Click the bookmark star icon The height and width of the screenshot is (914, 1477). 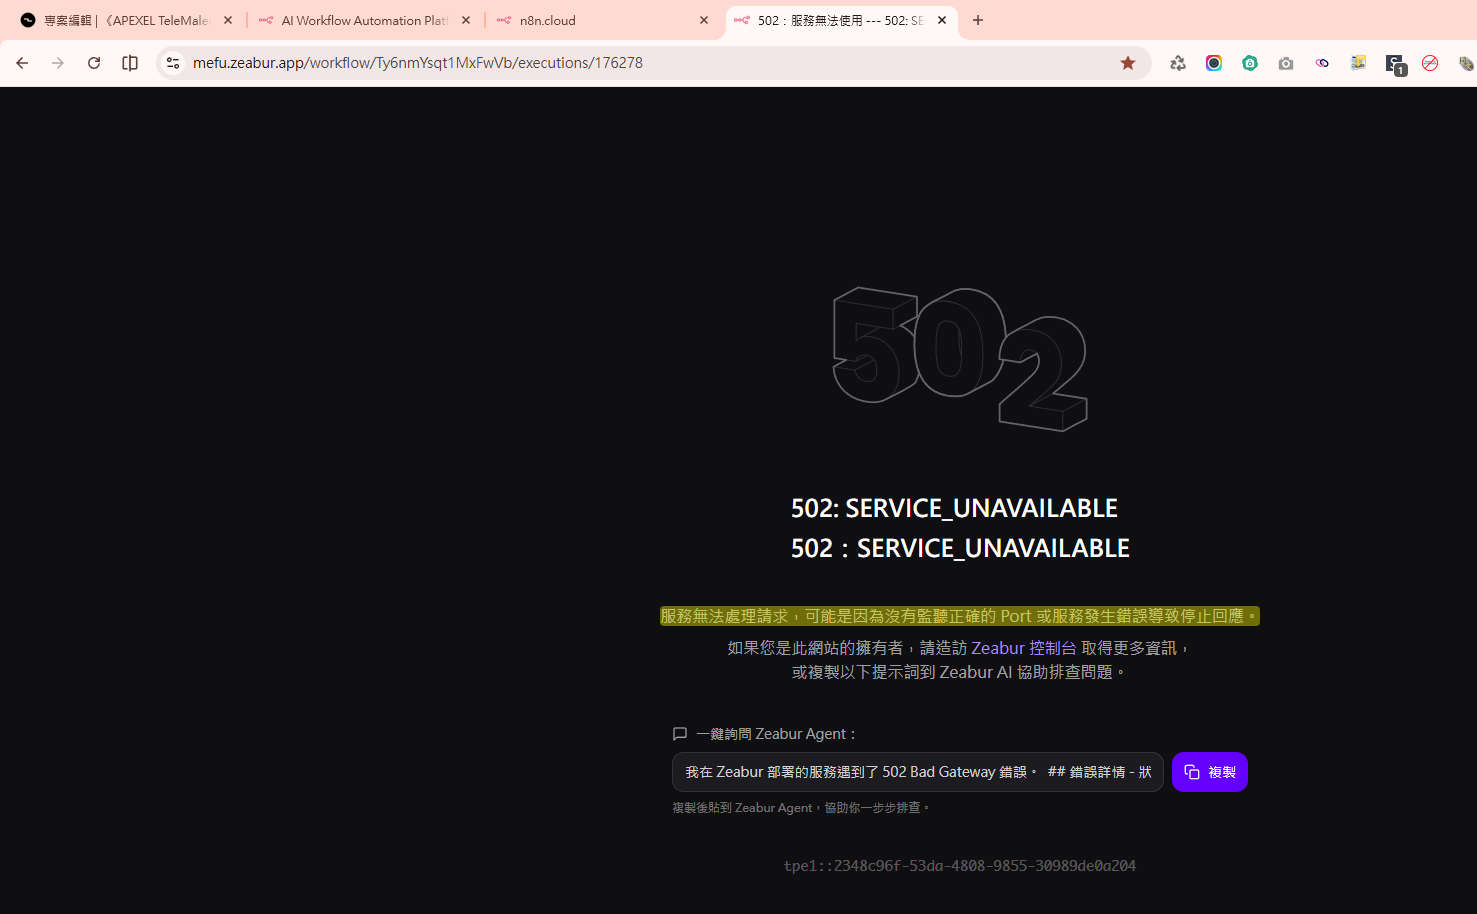click(x=1128, y=63)
